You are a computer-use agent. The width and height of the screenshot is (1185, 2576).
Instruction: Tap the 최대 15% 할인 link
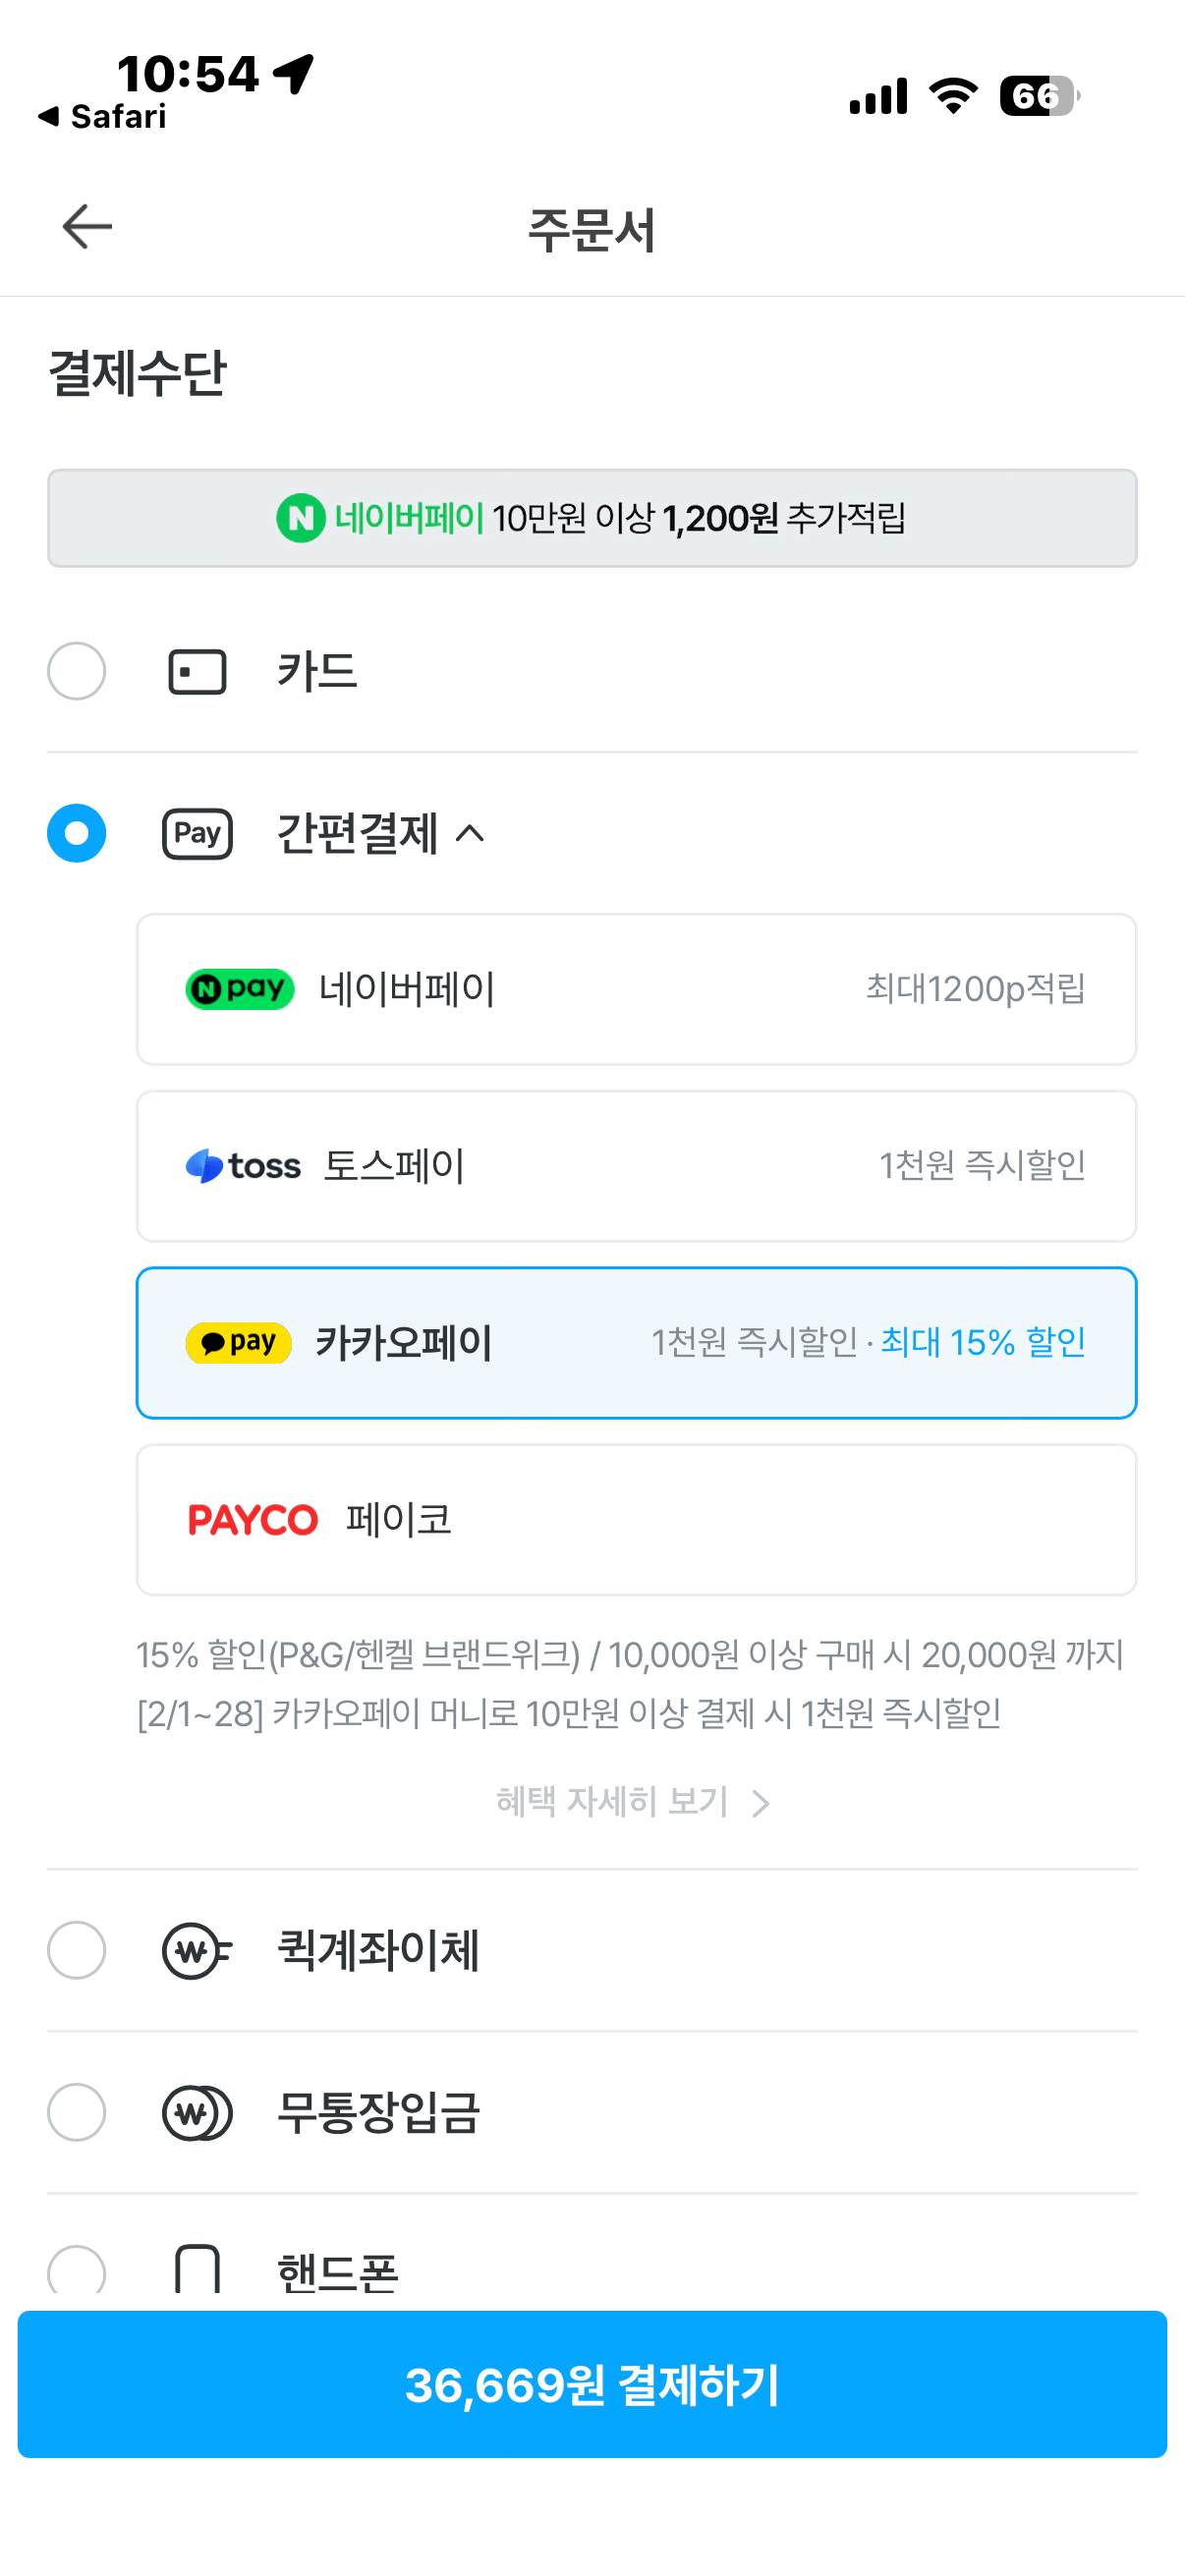(x=982, y=1343)
